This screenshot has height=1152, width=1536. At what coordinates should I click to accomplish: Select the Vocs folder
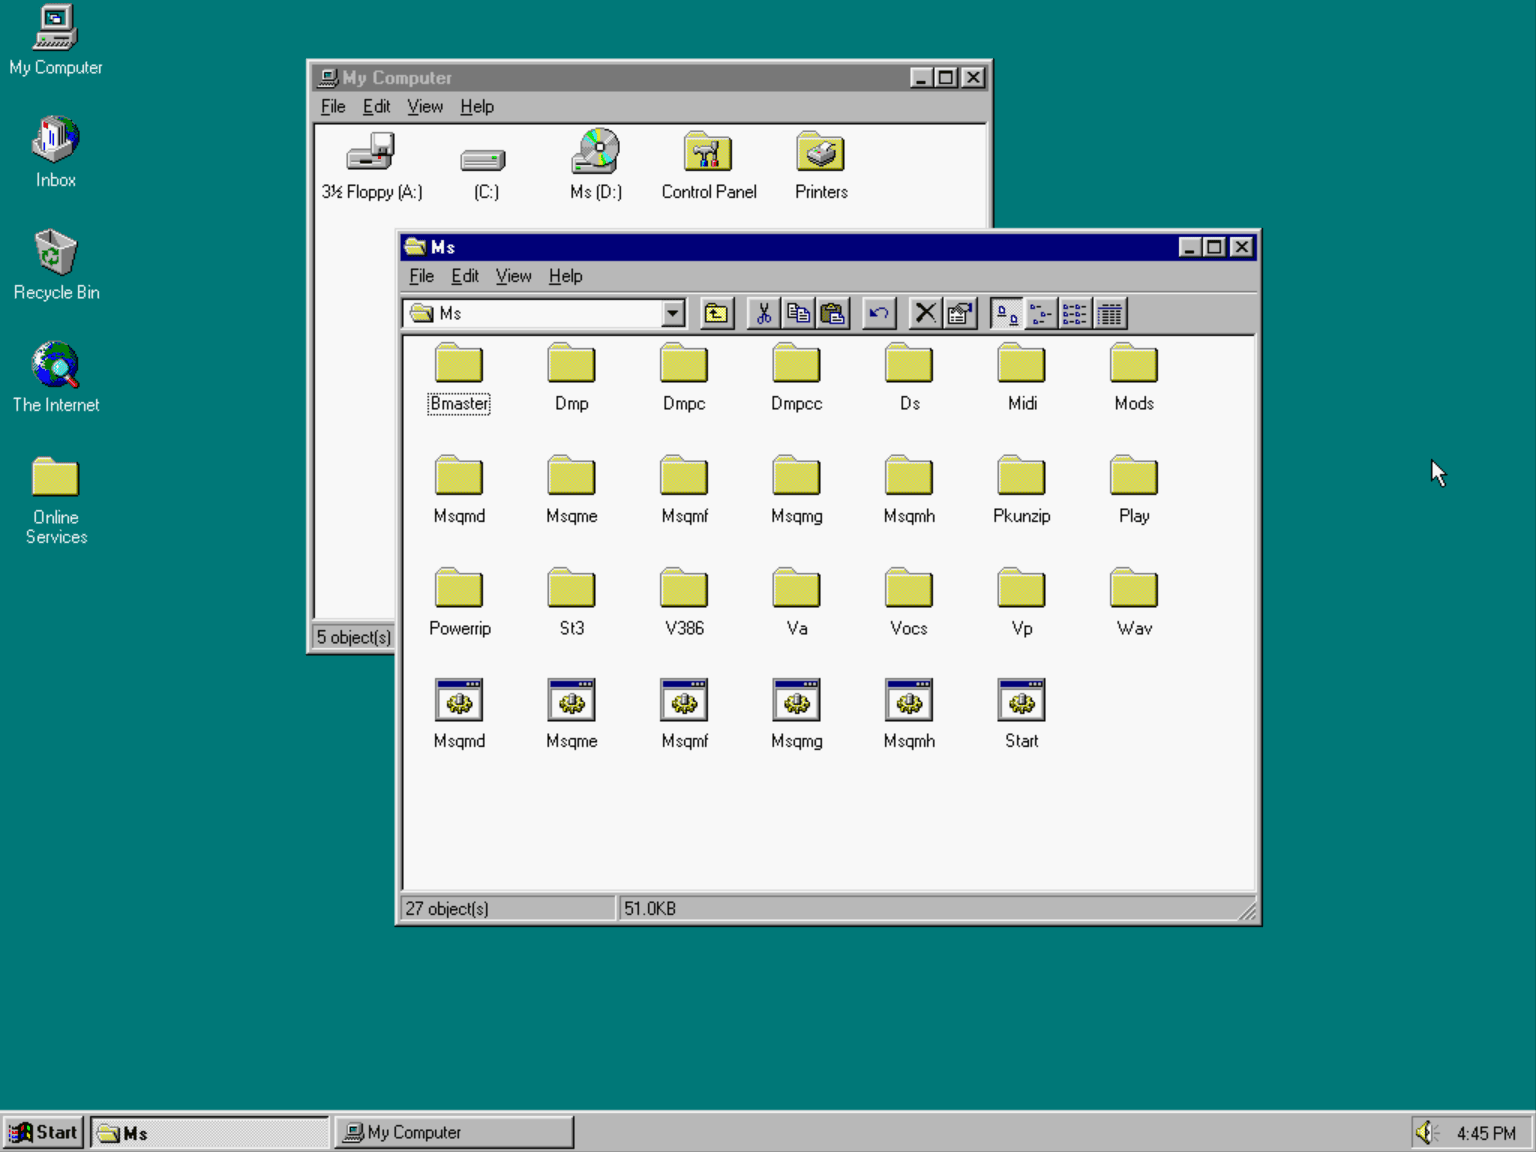(909, 603)
